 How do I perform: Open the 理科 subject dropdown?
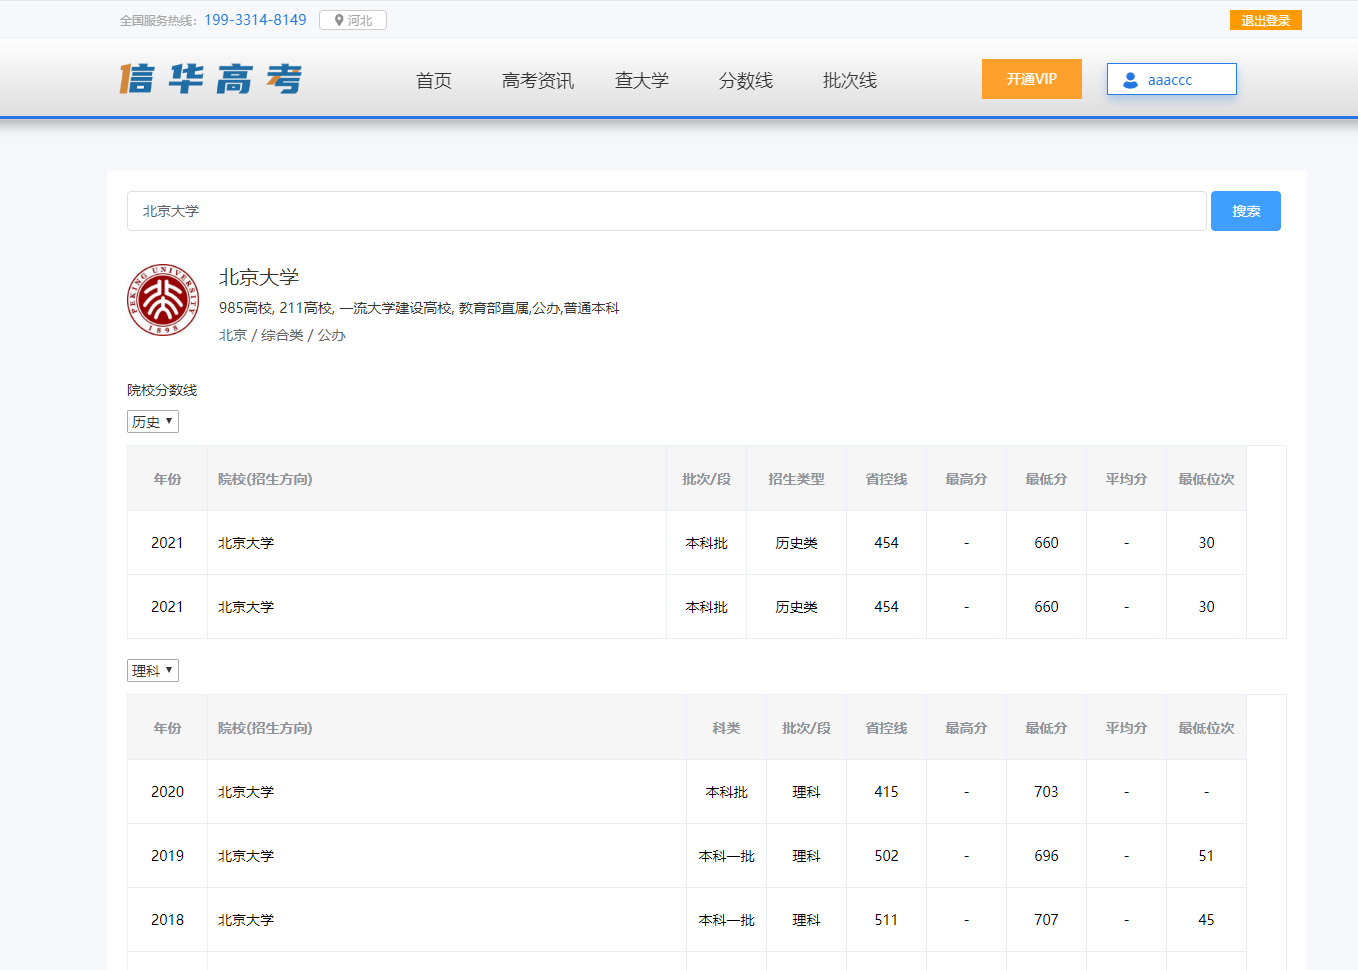[153, 670]
